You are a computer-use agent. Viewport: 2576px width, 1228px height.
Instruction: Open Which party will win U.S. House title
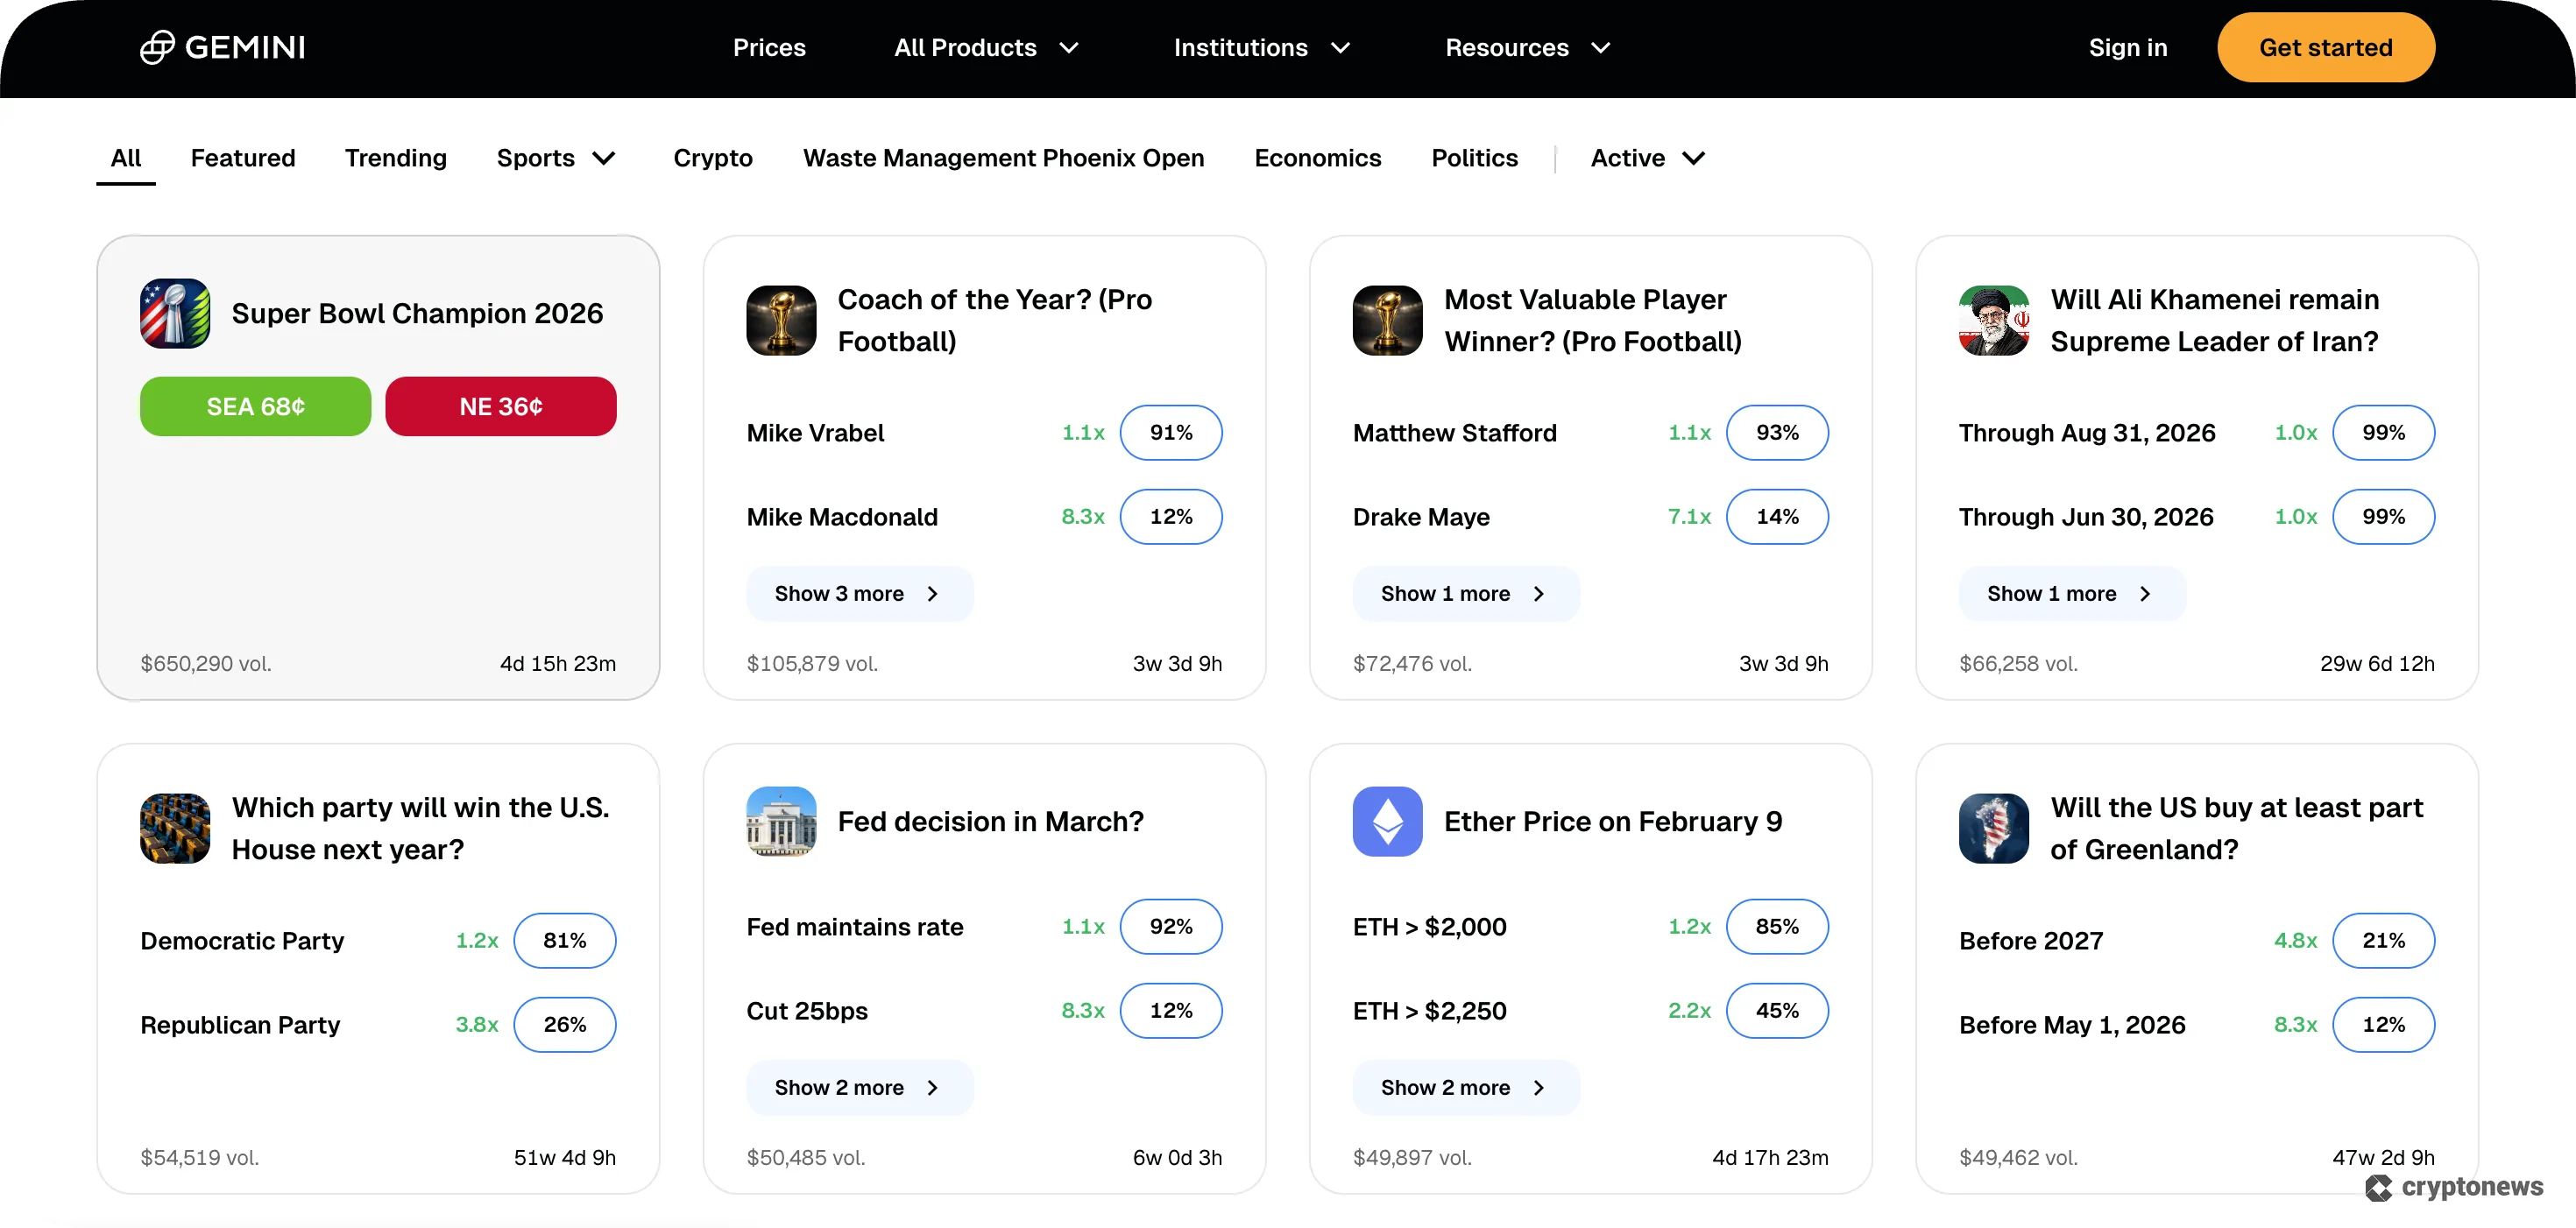[420, 828]
